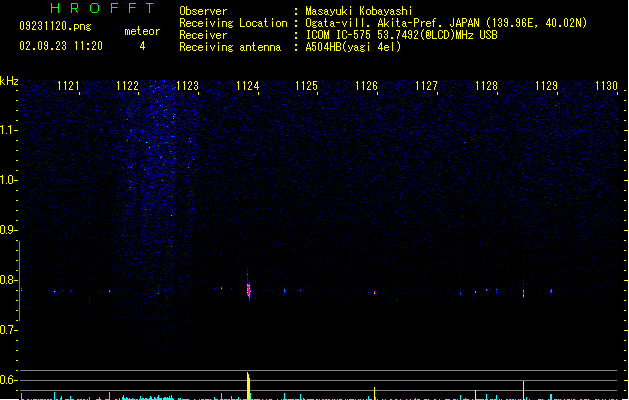The image size is (629, 400).
Task: Click the 'meteor' label
Action: click(142, 31)
